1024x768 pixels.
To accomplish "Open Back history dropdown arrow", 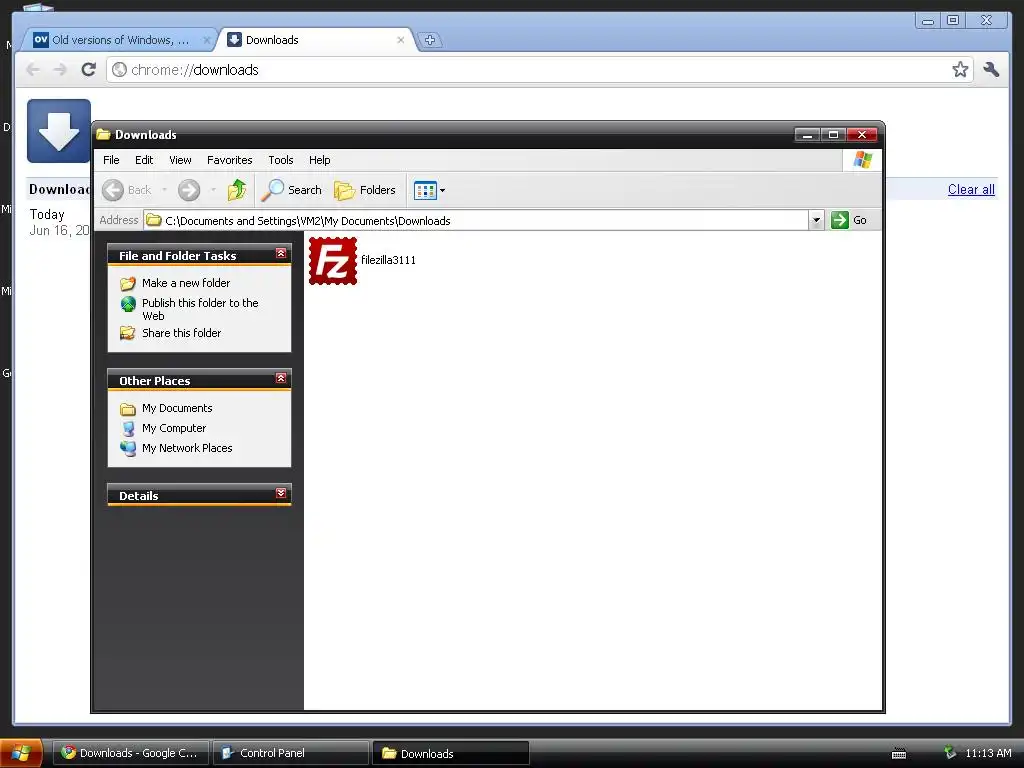I will [164, 190].
